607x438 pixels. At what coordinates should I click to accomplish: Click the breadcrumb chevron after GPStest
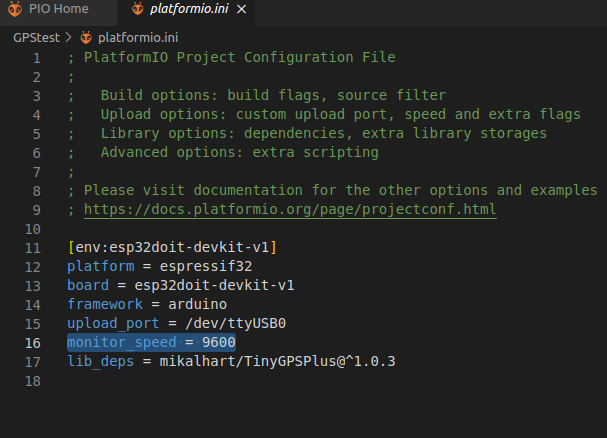coord(68,37)
